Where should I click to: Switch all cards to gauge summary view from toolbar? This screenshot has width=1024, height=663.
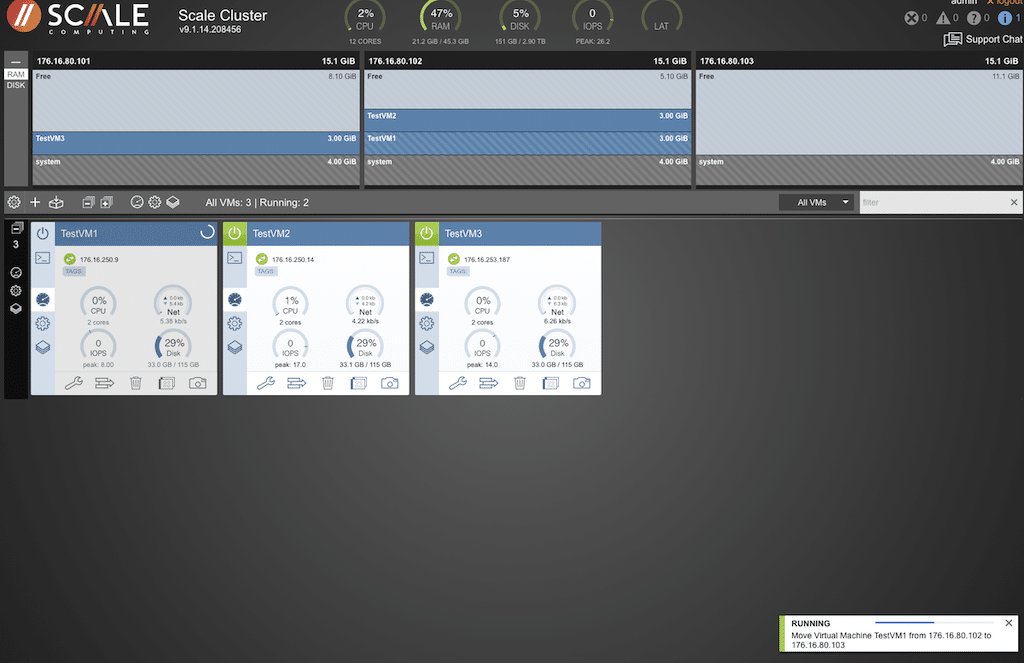(x=136, y=202)
